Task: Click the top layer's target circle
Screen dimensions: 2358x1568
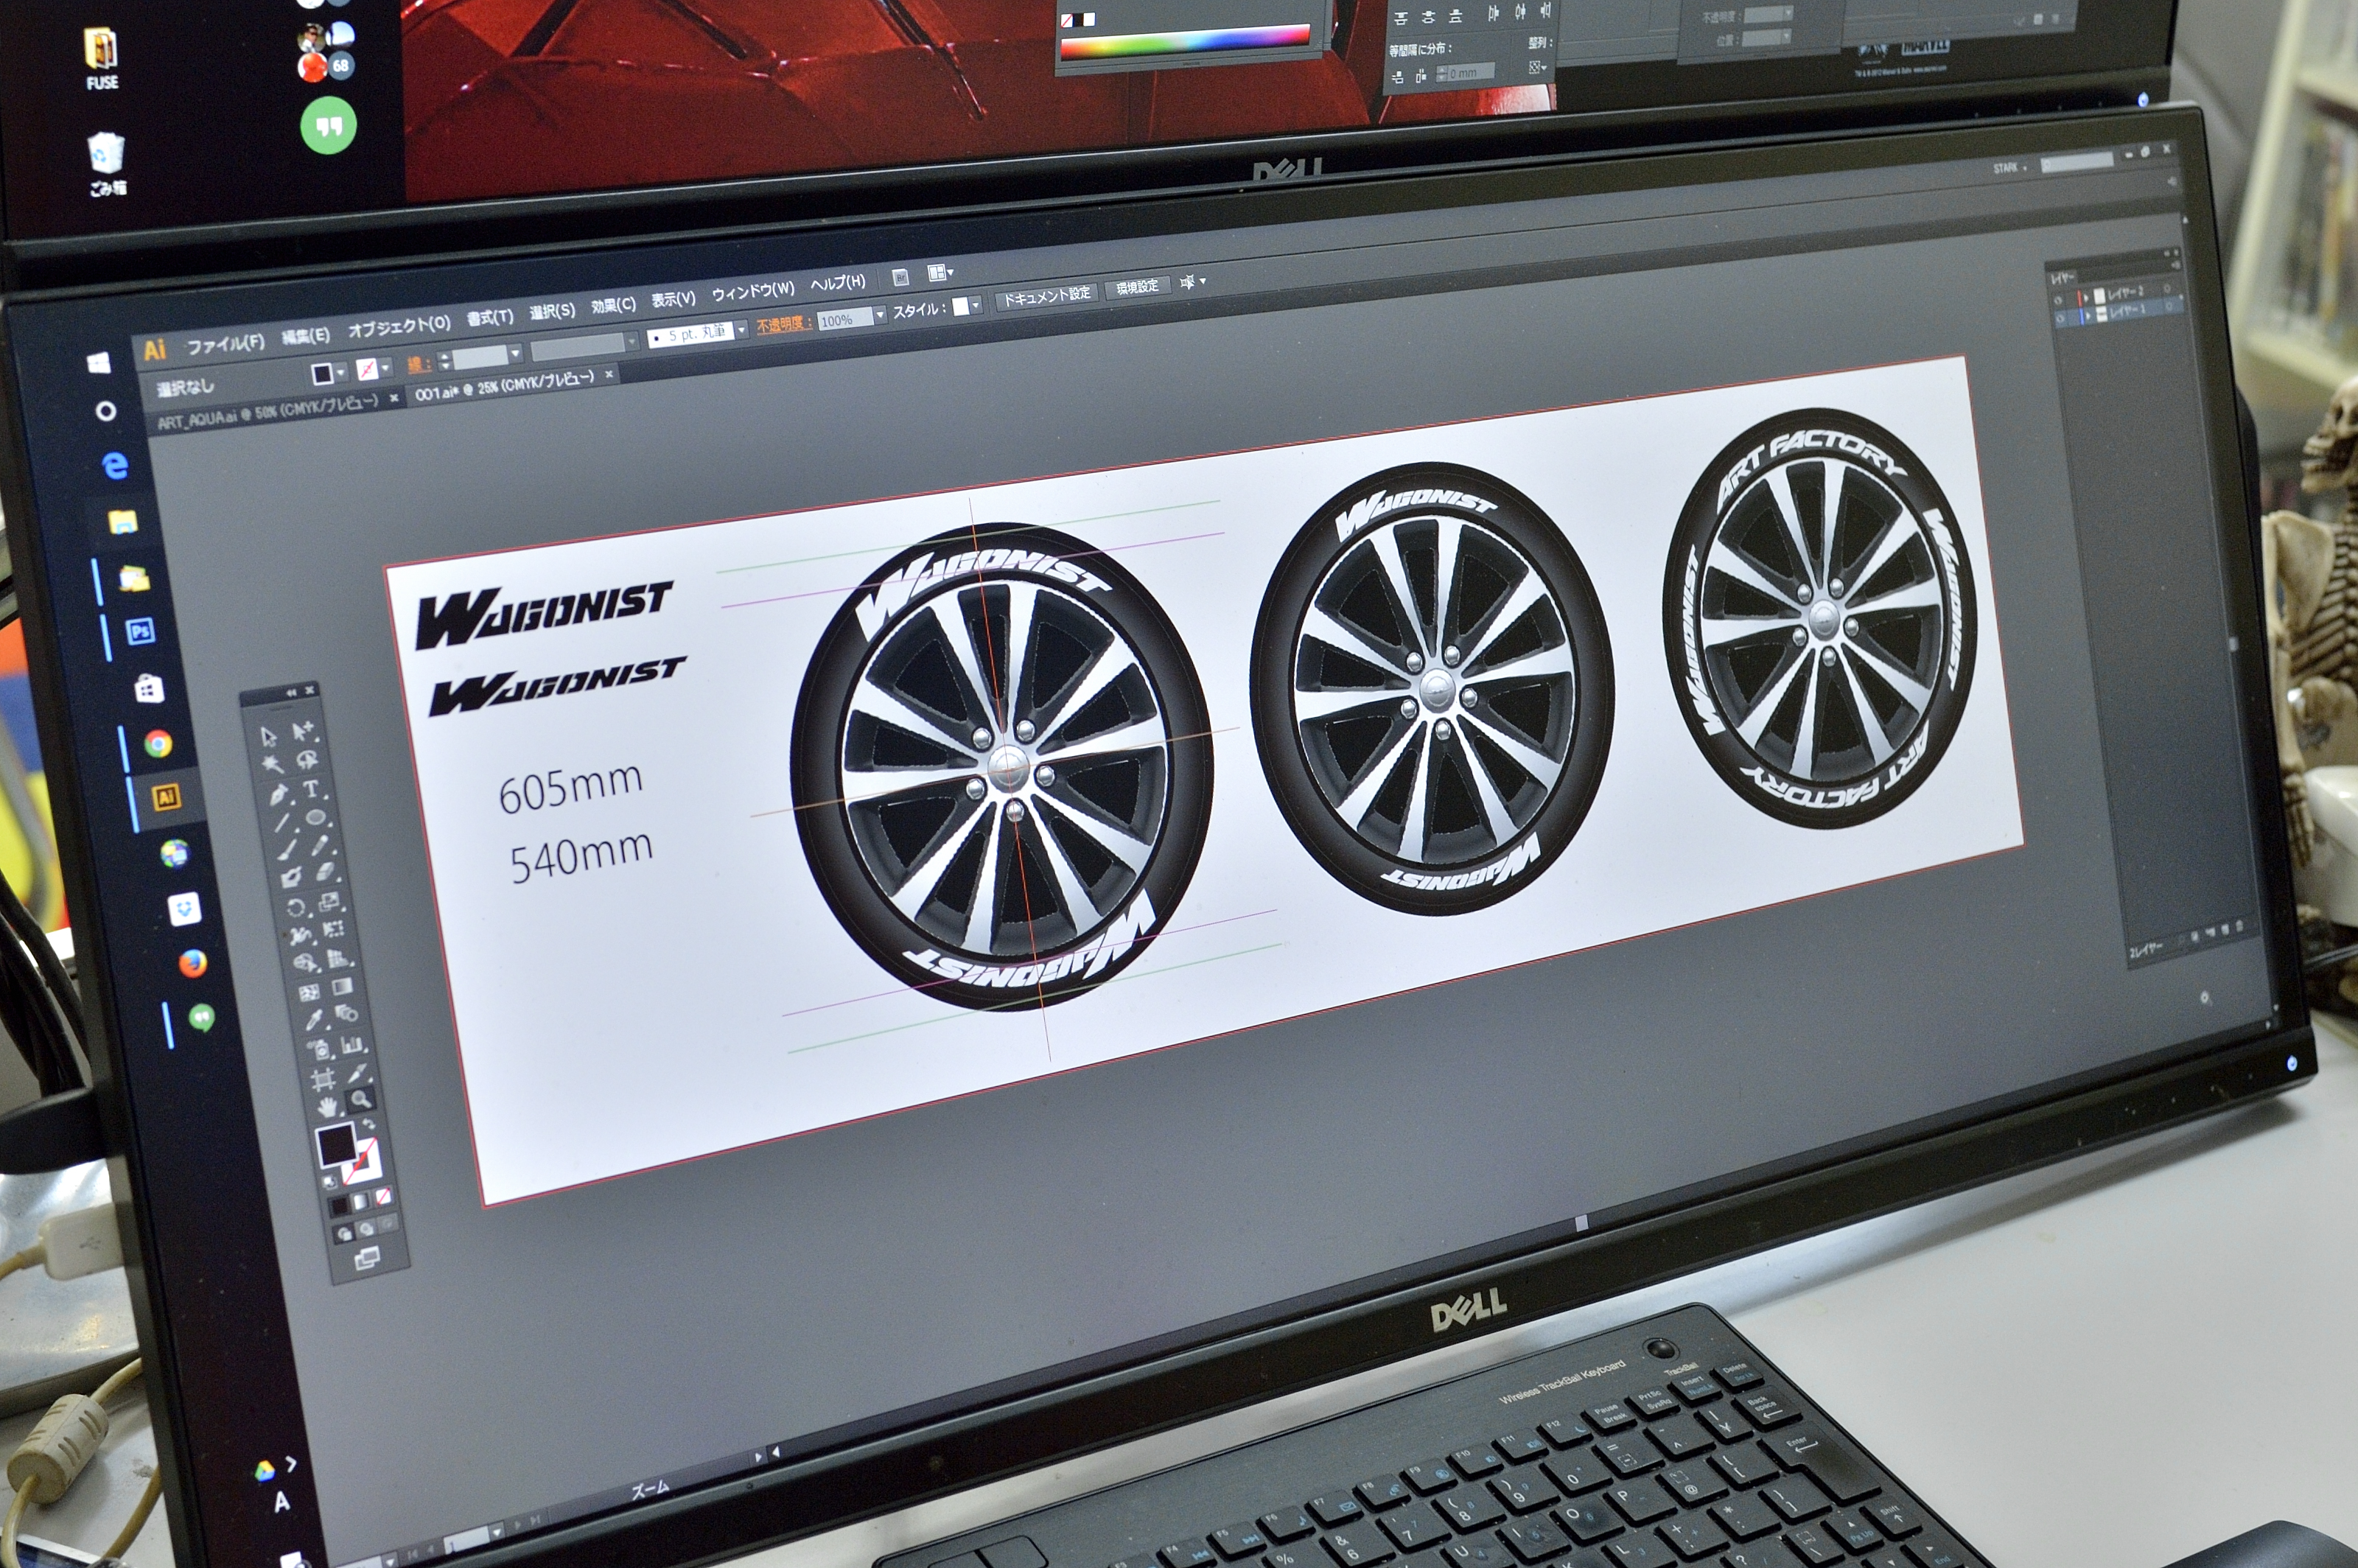Action: point(2168,289)
